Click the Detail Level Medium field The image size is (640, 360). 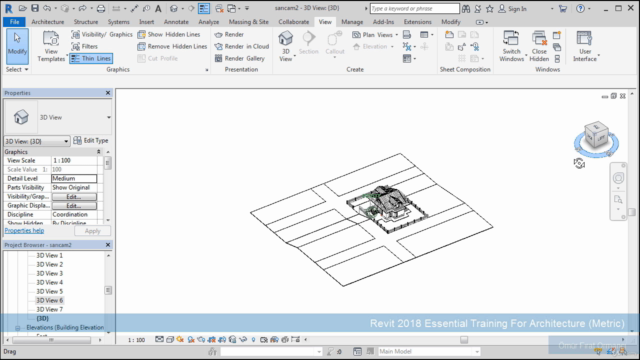pyautogui.click(x=74, y=179)
